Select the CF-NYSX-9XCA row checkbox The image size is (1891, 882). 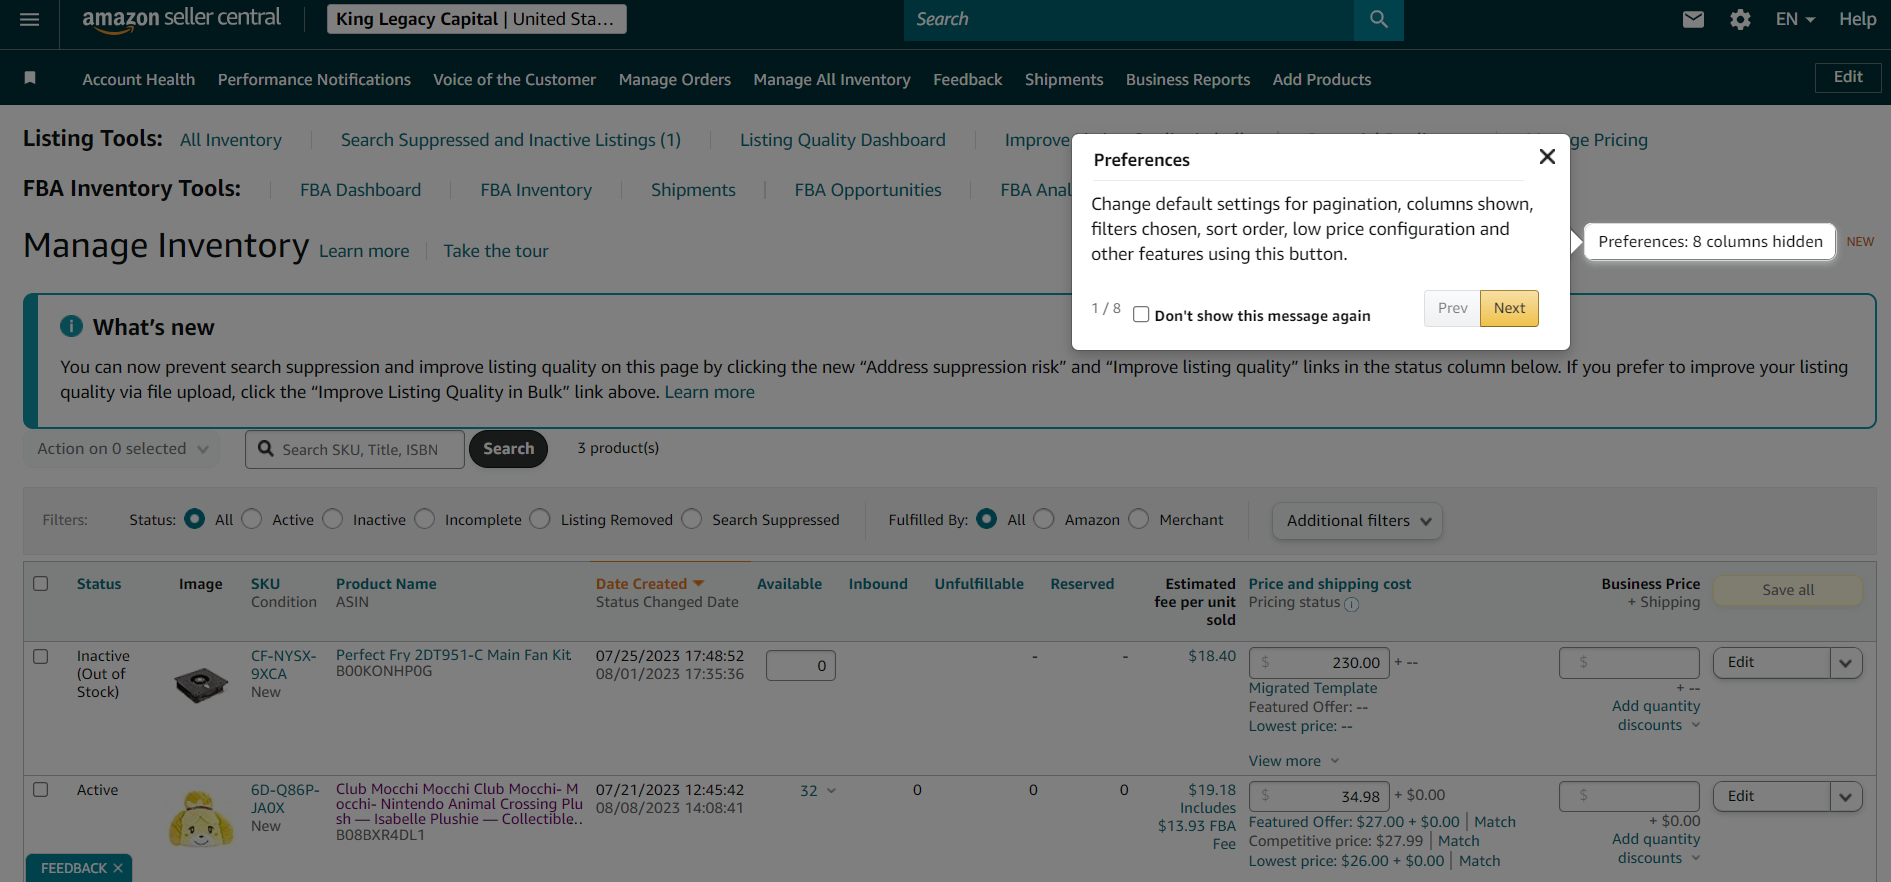(41, 656)
